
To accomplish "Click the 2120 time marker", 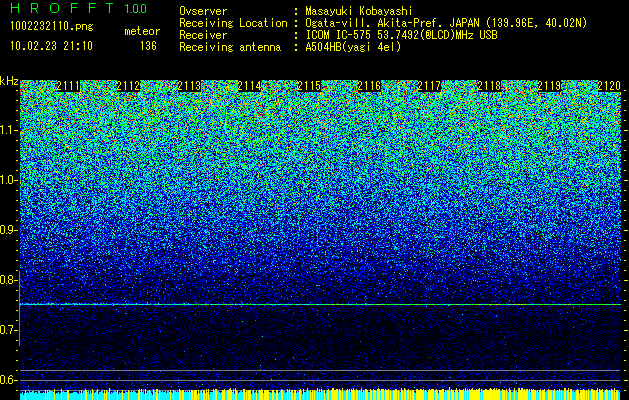I will pyautogui.click(x=609, y=86).
